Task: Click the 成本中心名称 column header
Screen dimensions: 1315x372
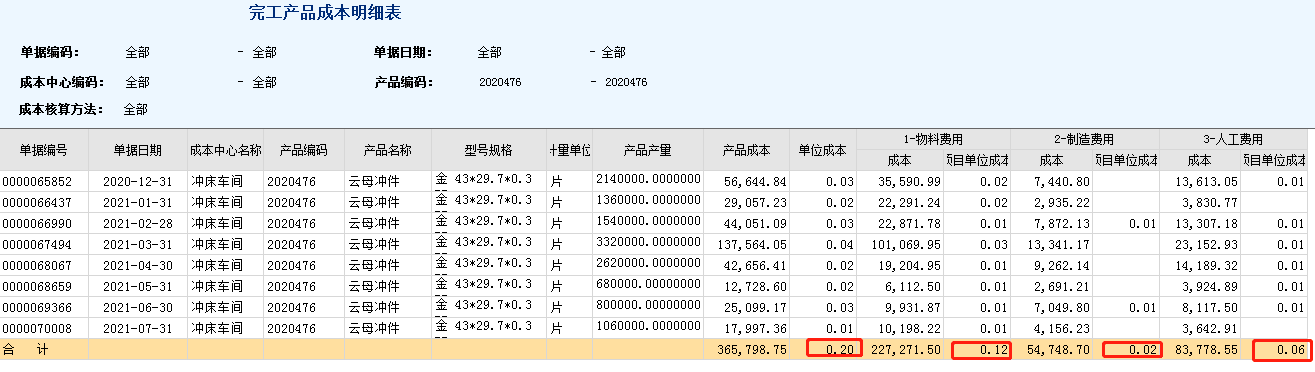Action: coord(225,150)
